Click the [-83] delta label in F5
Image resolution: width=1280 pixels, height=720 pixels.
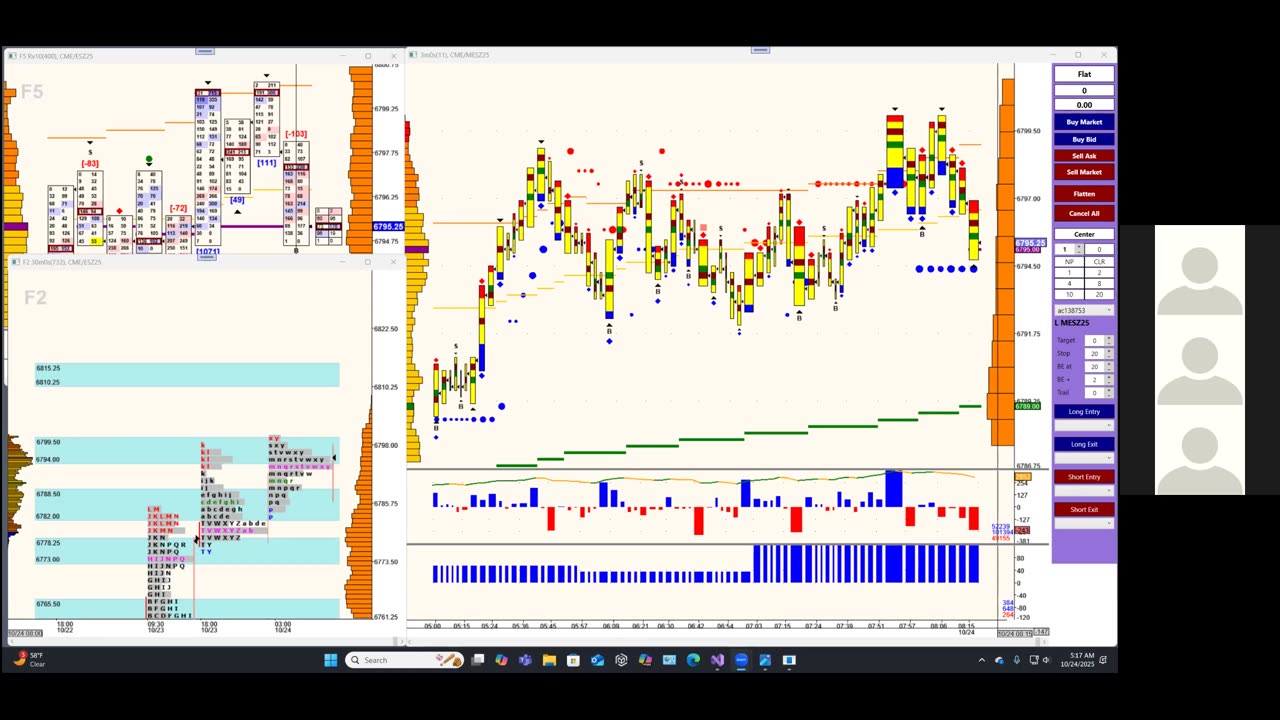pos(90,164)
